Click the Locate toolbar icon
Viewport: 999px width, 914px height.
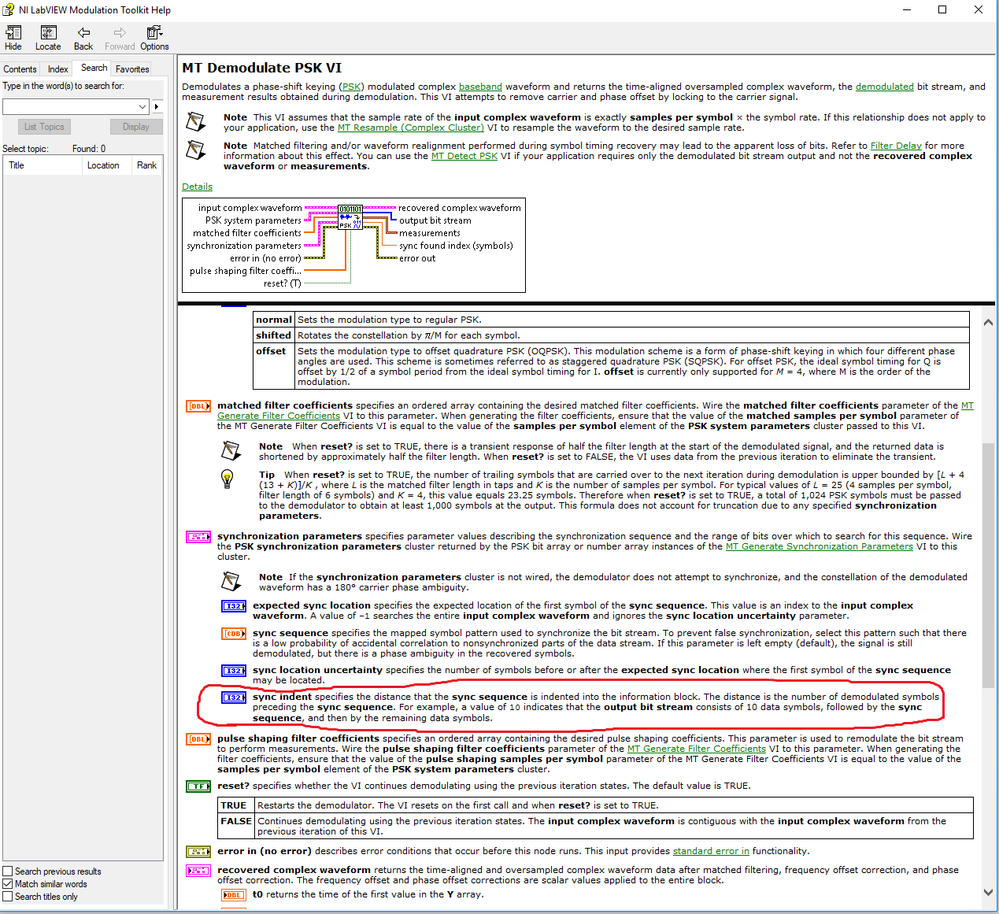[x=48, y=38]
